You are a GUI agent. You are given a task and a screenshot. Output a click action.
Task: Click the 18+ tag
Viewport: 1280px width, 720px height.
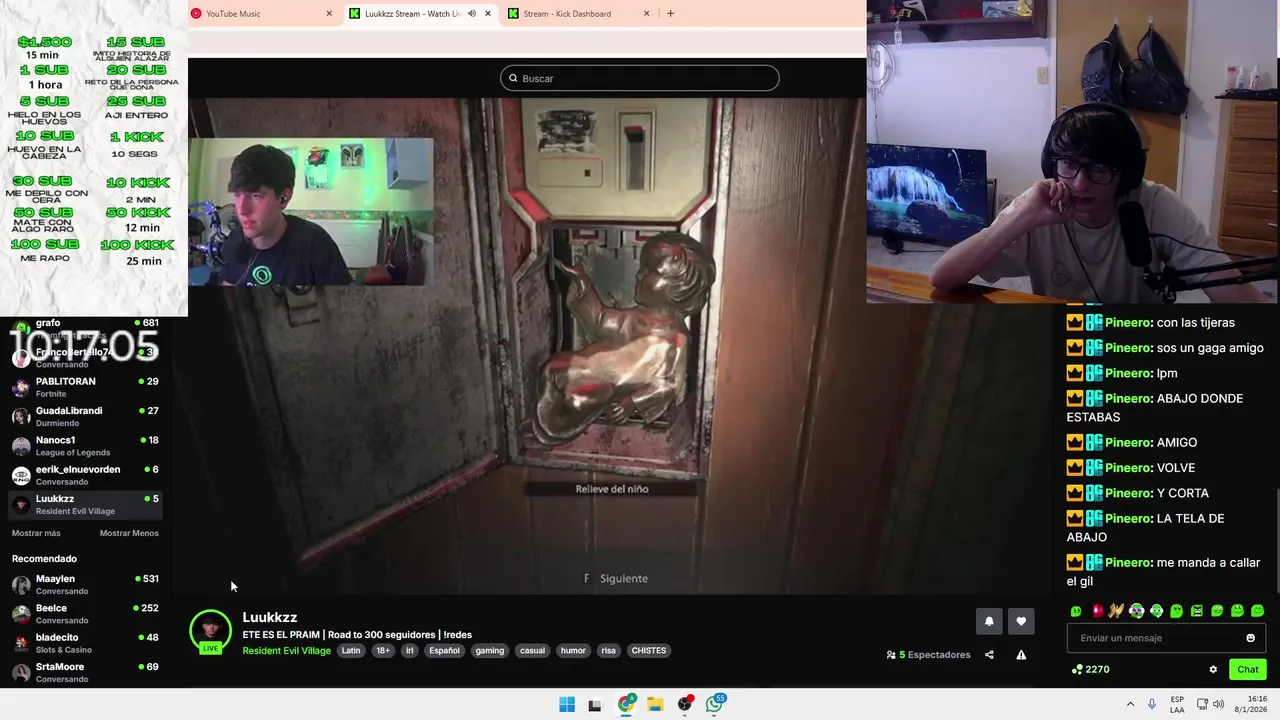tap(383, 651)
